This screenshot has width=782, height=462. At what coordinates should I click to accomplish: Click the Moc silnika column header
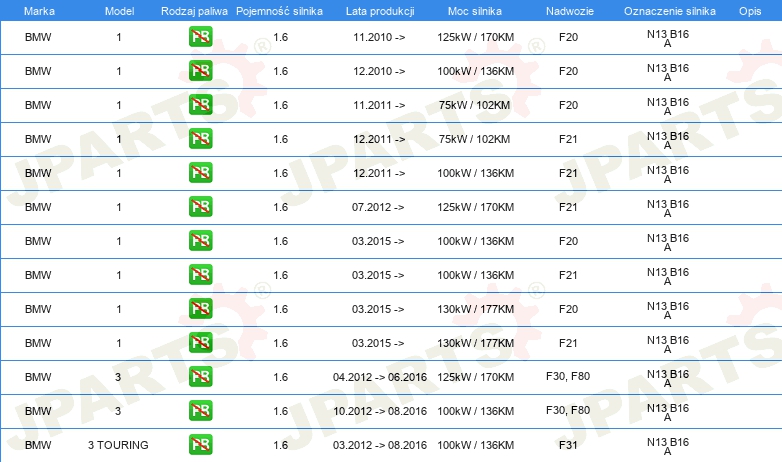point(475,11)
